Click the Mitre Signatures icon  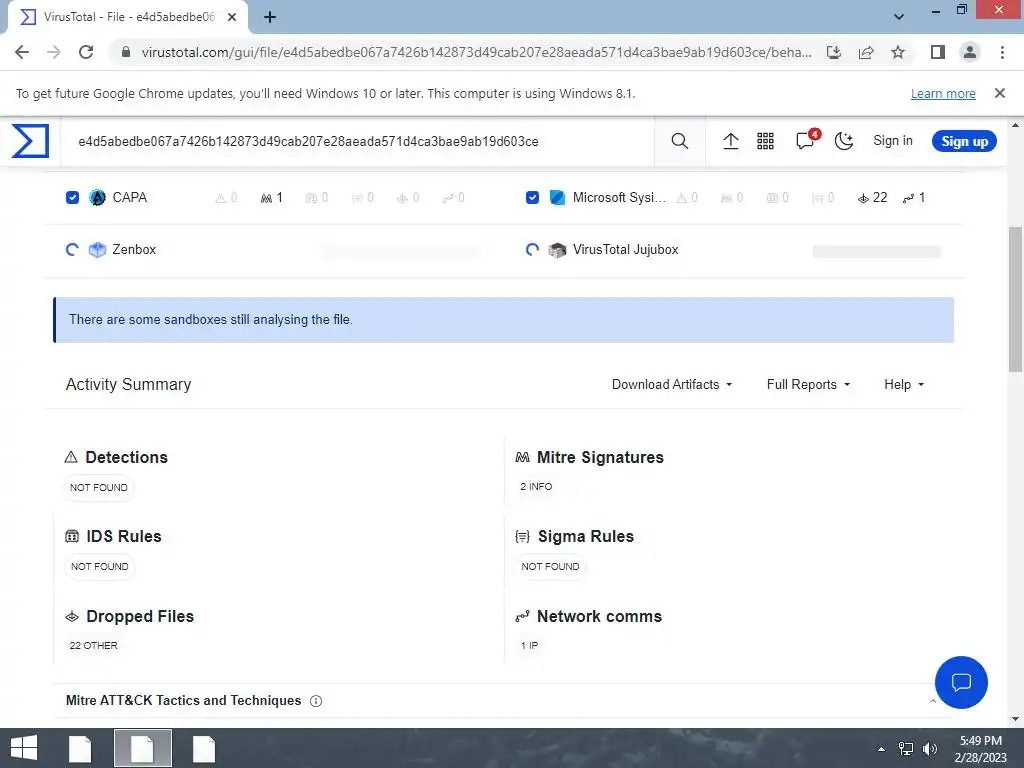(x=522, y=457)
